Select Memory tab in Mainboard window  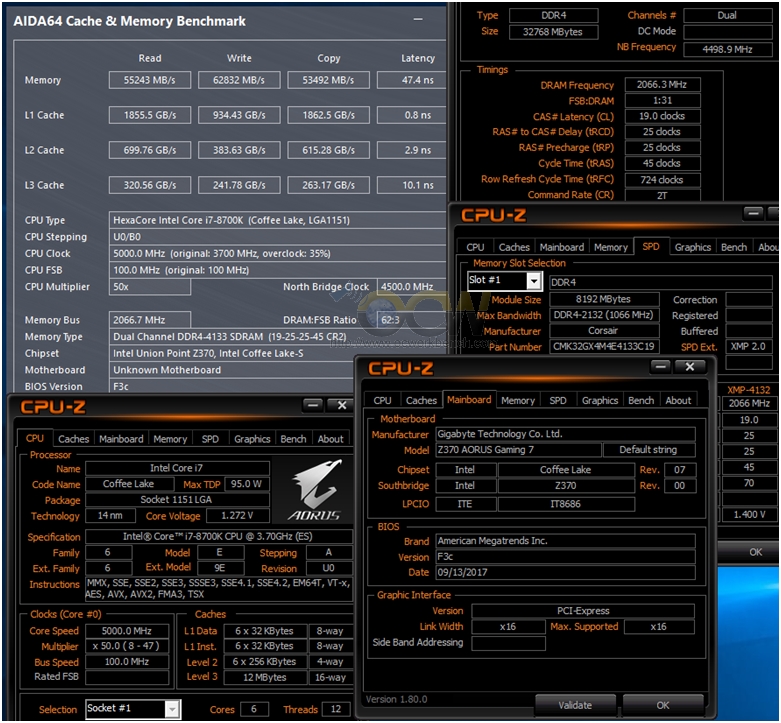click(518, 400)
